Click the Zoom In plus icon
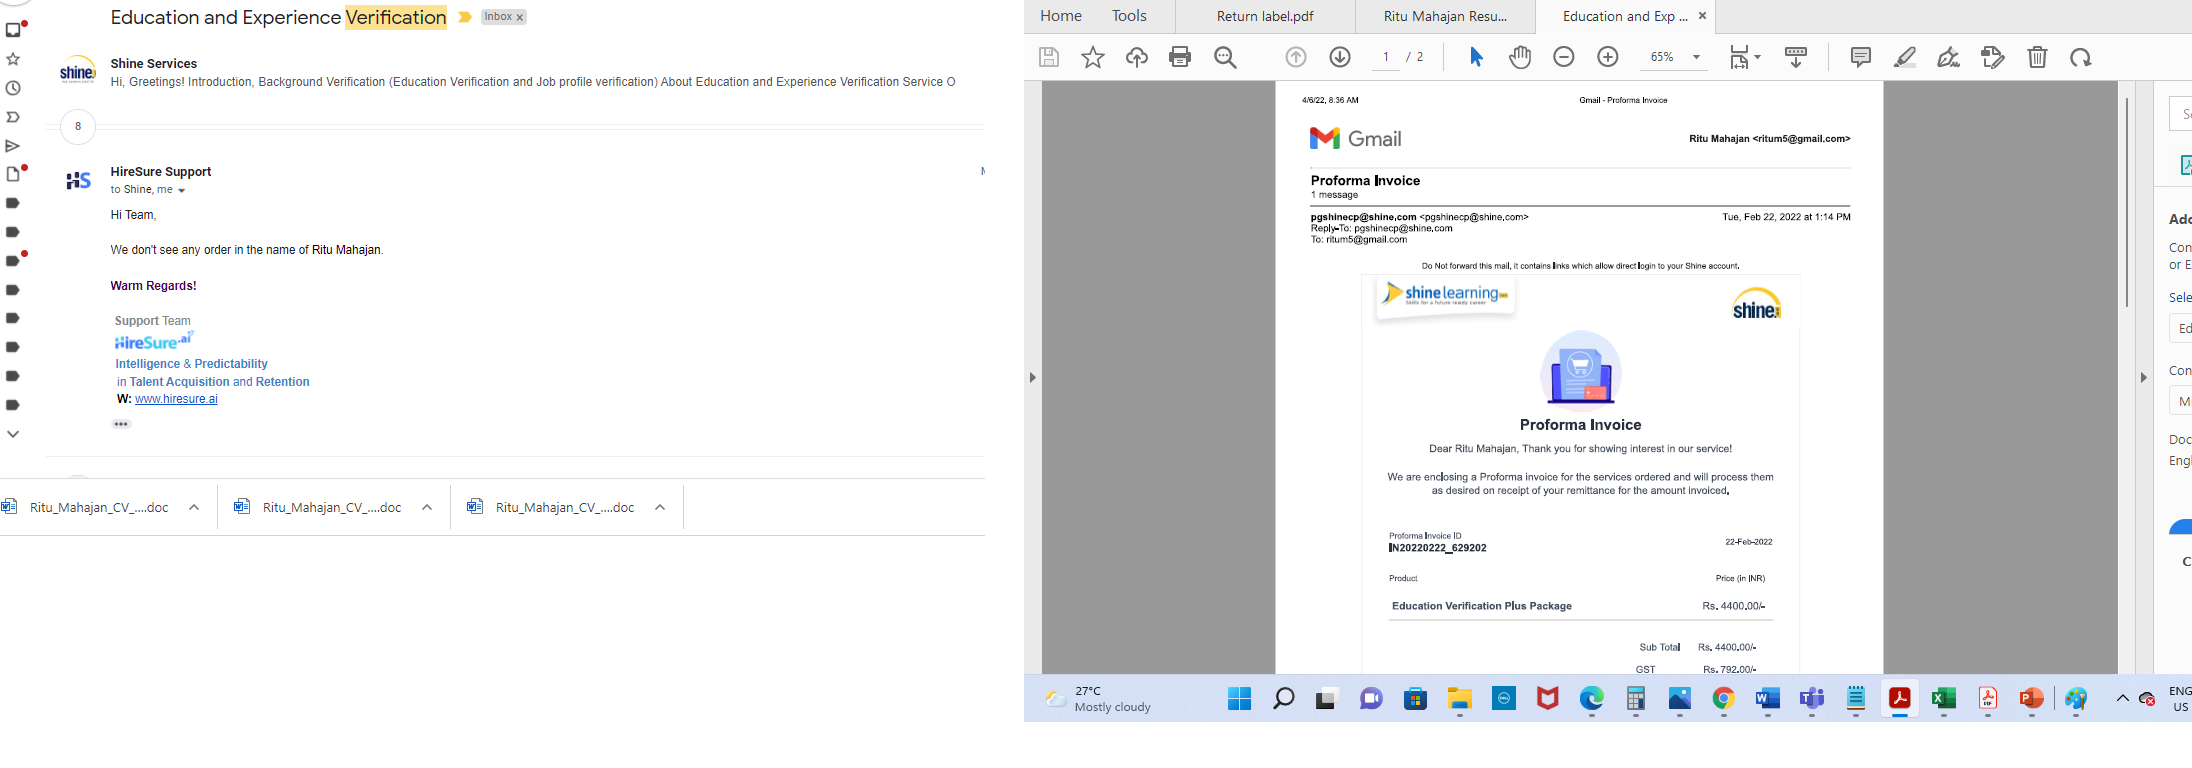Image resolution: width=2192 pixels, height=768 pixels. point(1608,57)
